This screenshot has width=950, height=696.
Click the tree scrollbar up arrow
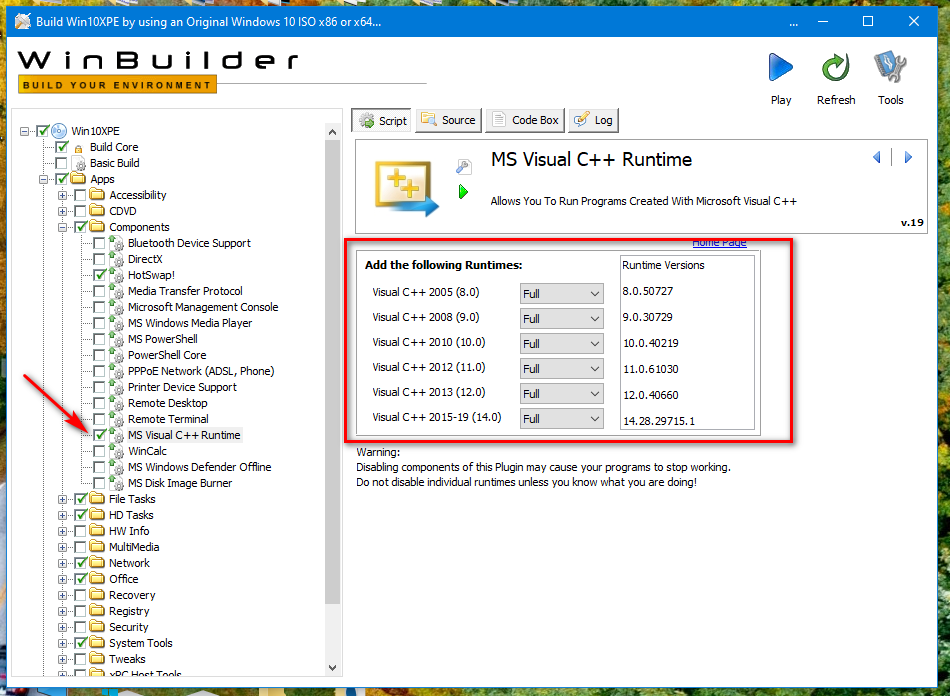[x=332, y=131]
